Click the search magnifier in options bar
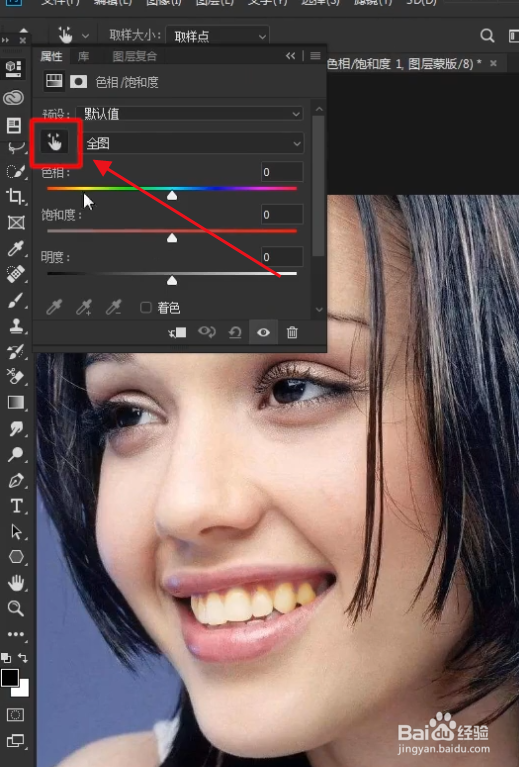Viewport: 519px width, 767px height. [487, 36]
